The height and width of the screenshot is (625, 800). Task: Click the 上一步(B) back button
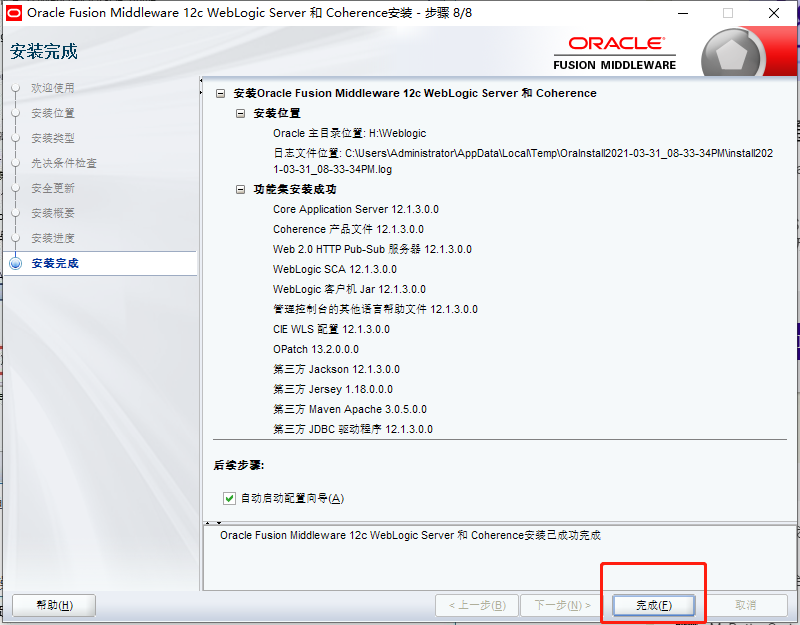coord(477,605)
